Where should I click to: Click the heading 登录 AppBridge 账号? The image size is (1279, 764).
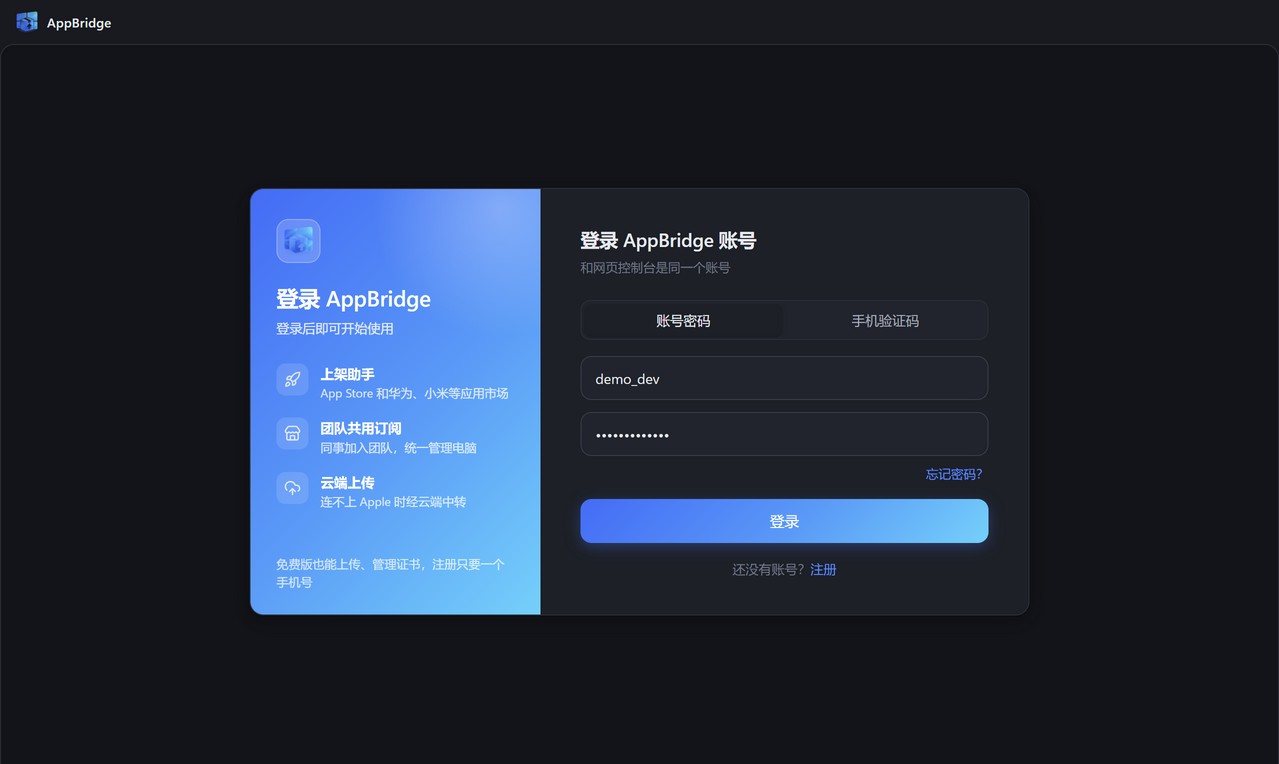668,241
